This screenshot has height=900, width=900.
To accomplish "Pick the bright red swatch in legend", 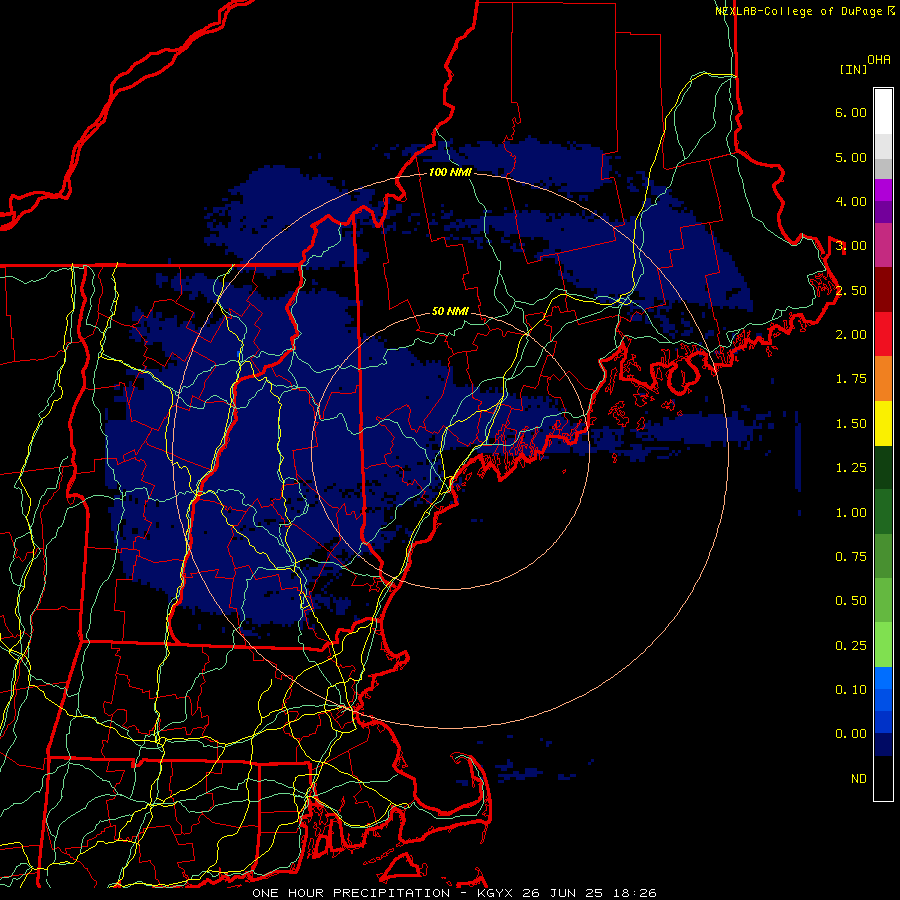I will click(x=883, y=335).
